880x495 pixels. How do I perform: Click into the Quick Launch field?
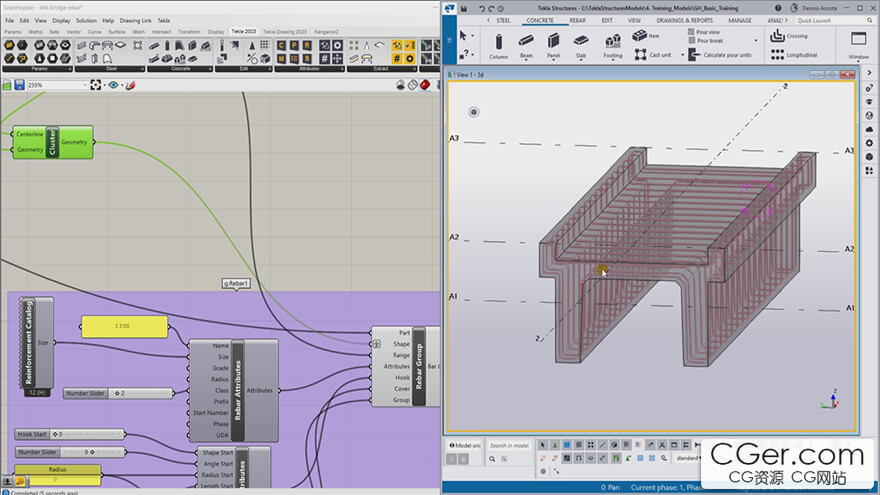829,20
